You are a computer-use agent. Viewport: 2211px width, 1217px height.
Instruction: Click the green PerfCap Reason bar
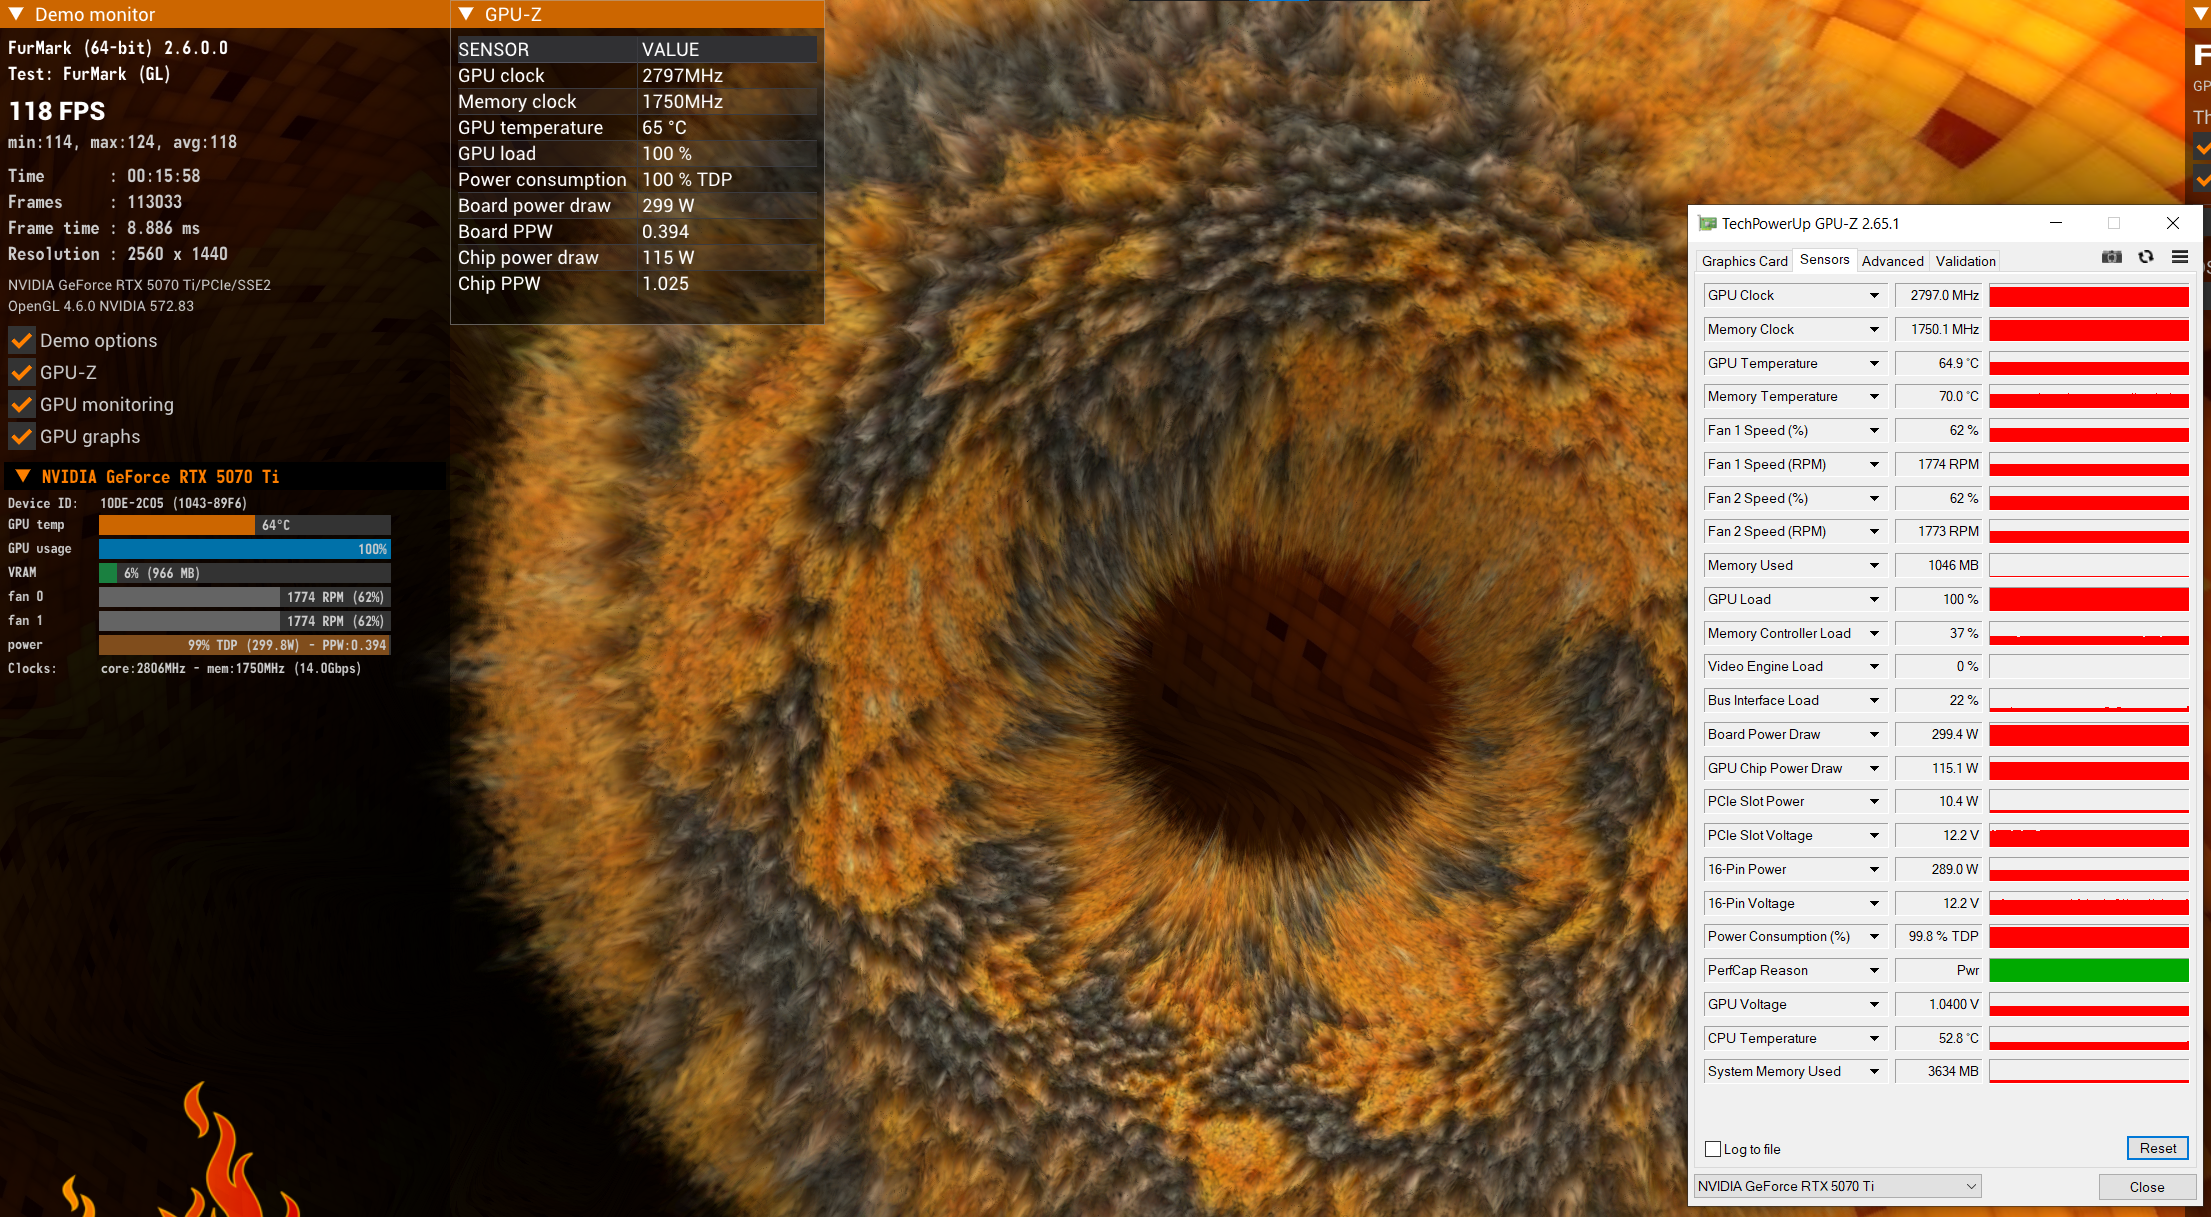click(x=2088, y=971)
